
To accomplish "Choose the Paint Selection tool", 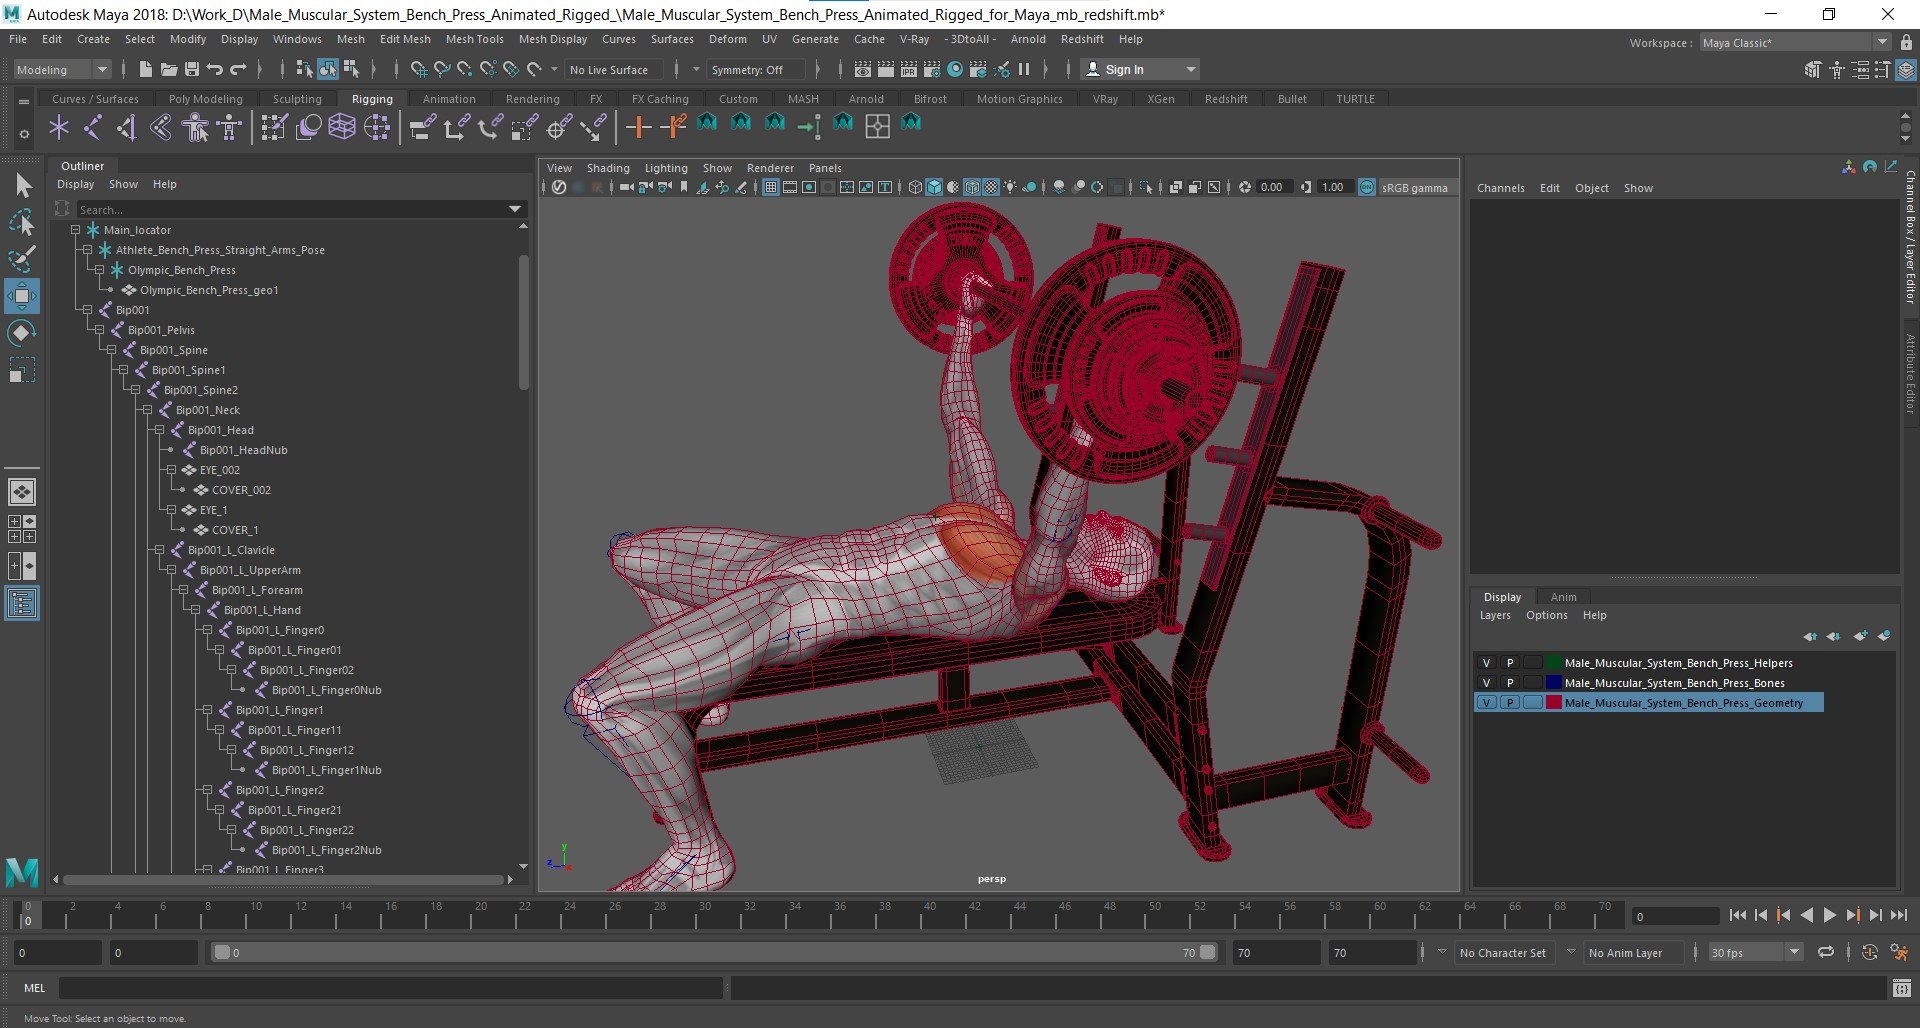I will (x=22, y=259).
